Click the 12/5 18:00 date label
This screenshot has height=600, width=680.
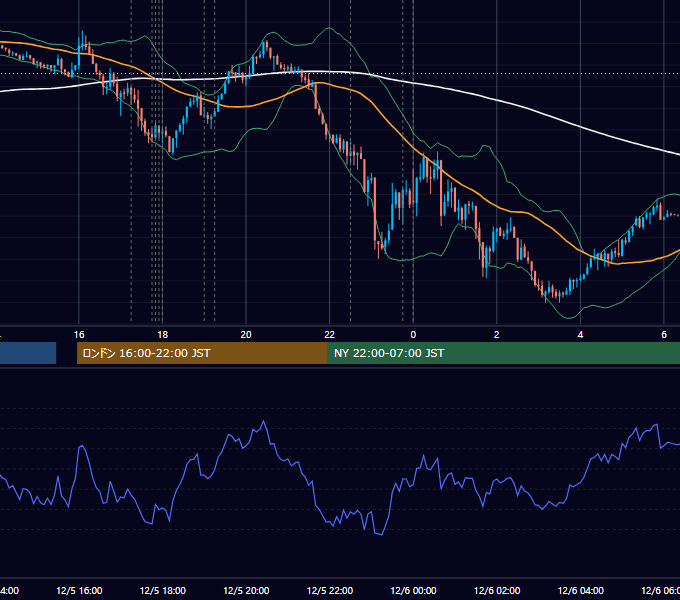click(163, 590)
